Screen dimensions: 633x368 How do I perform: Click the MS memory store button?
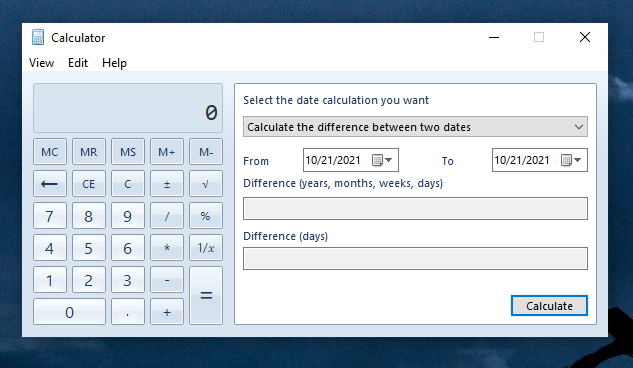tap(128, 152)
